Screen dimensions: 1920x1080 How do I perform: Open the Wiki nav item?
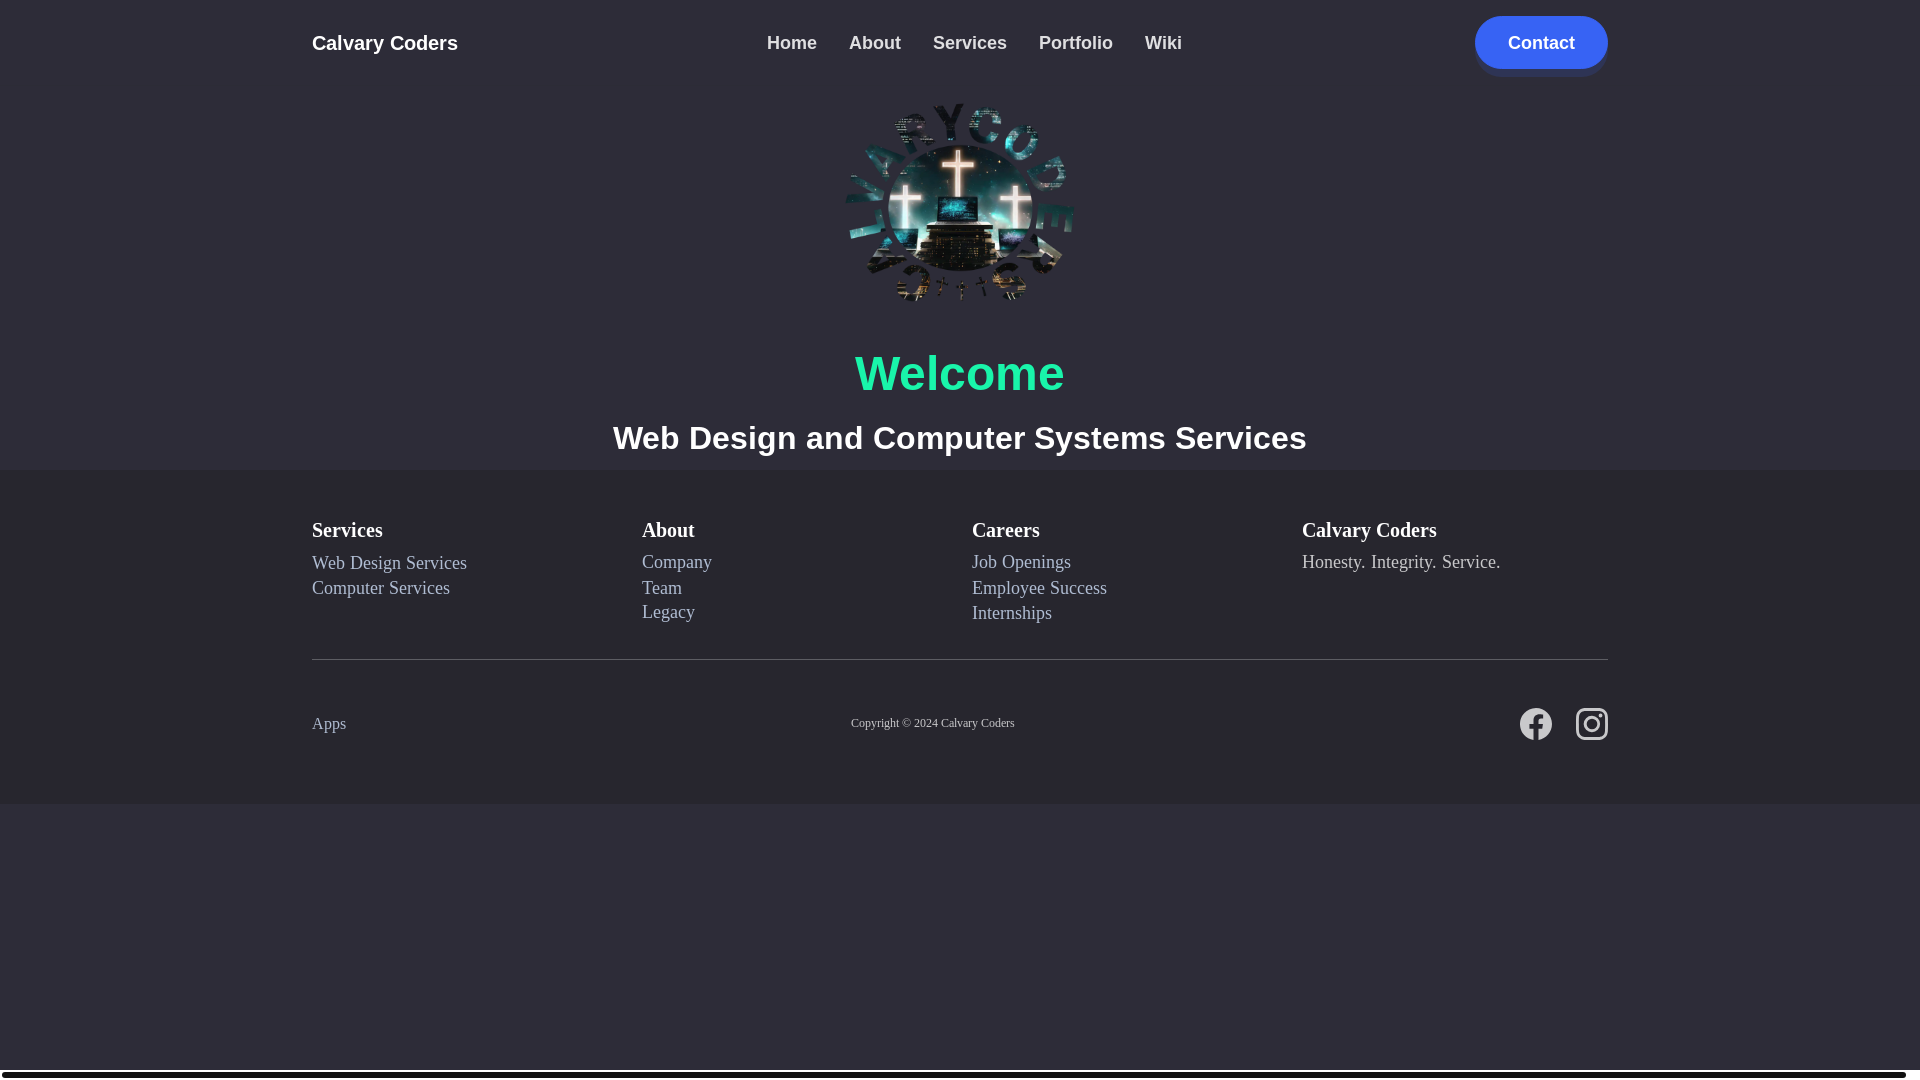1163,43
